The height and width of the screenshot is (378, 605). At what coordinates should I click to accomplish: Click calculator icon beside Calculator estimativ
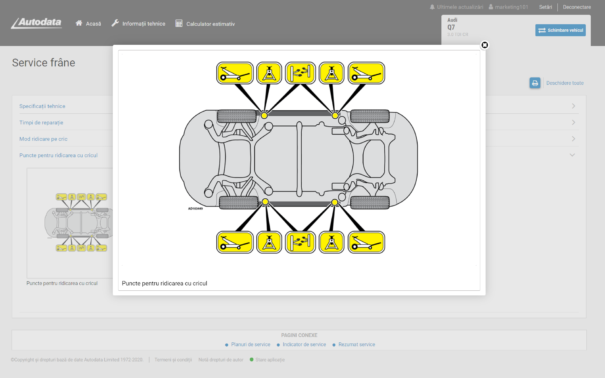tap(179, 23)
